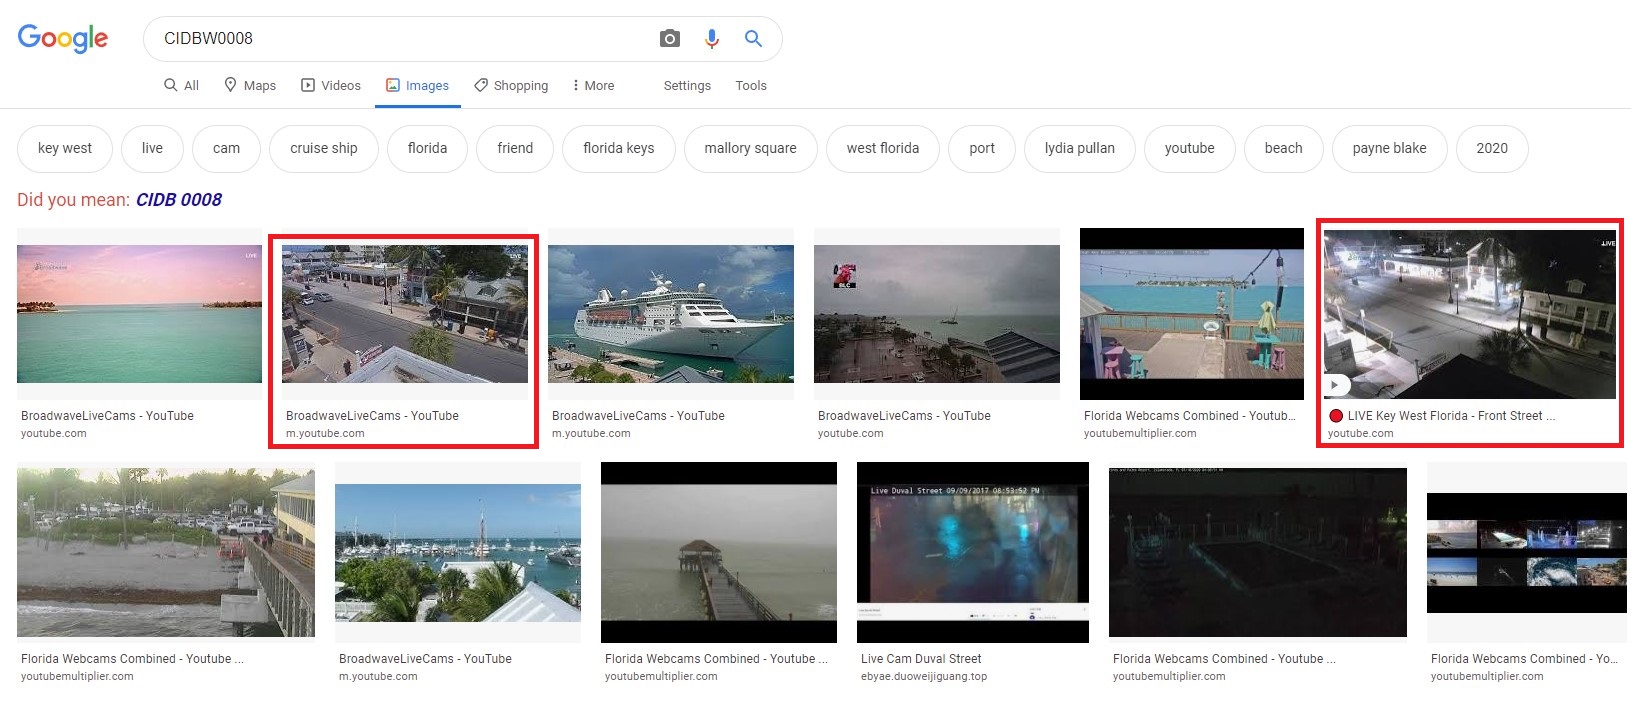The image size is (1631, 701).
Task: Open the pink sunset ocean thumbnail
Action: click(139, 314)
